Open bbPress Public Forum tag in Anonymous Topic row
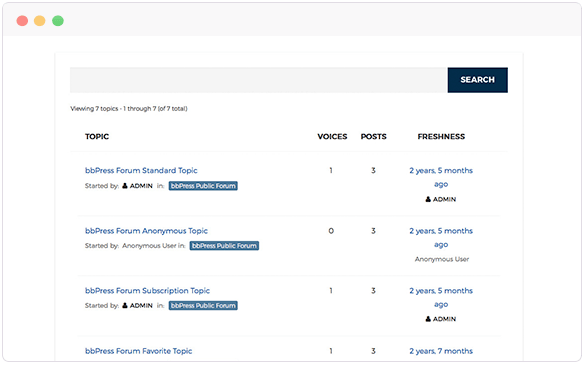The width and height of the screenshot is (585, 366). click(x=224, y=246)
